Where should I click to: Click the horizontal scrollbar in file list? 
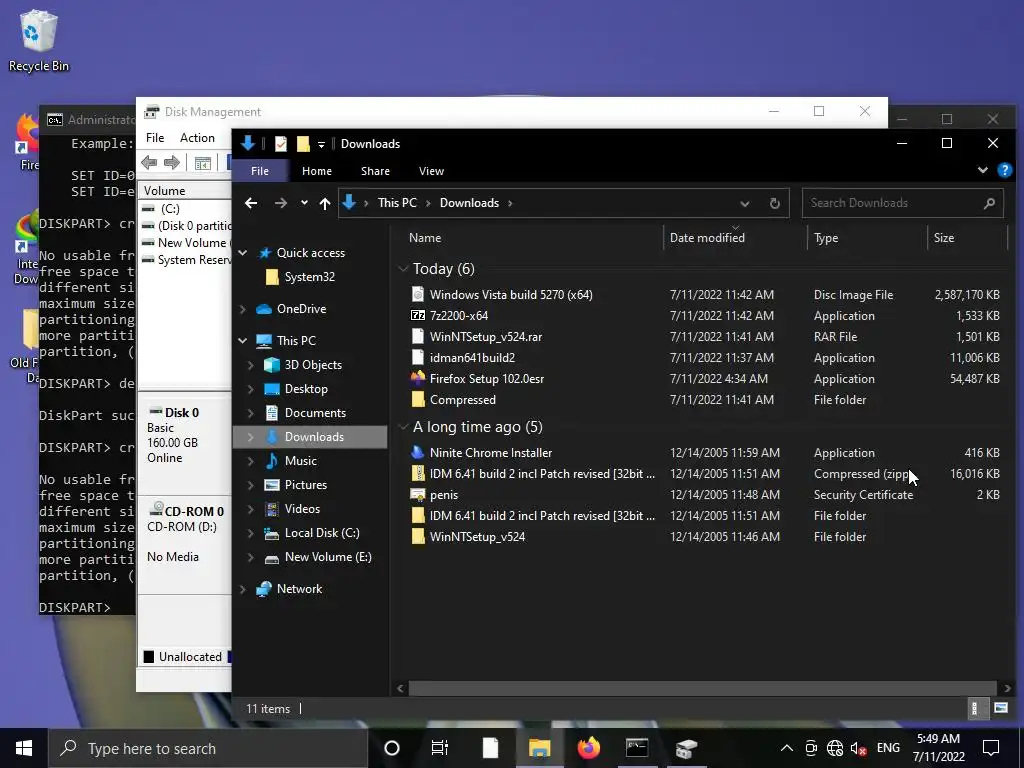(x=702, y=688)
